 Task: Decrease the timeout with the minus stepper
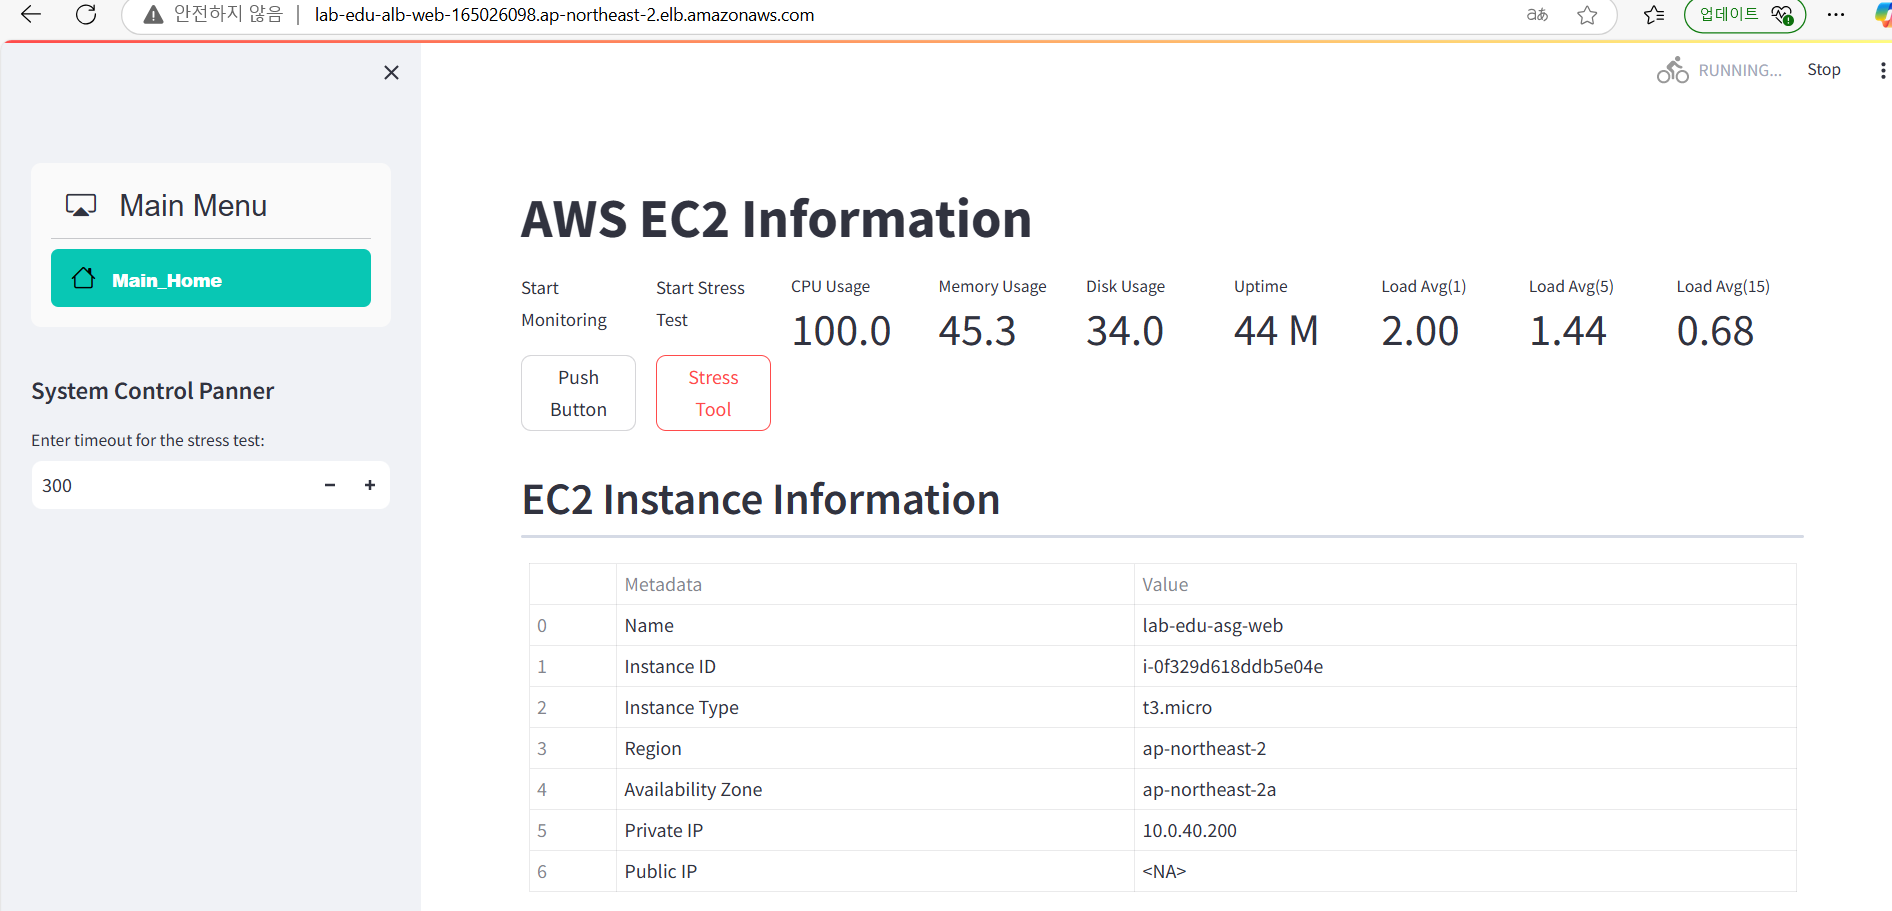tap(330, 485)
